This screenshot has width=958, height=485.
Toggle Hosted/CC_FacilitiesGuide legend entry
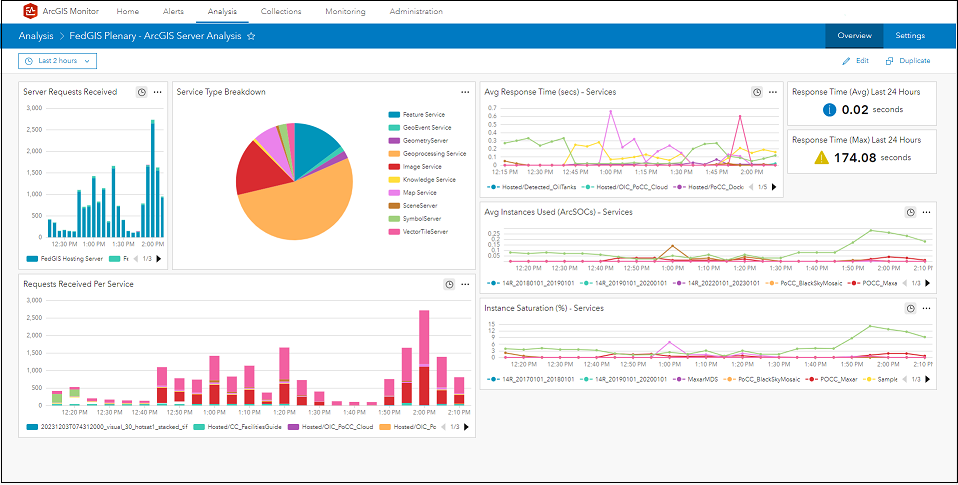click(237, 427)
